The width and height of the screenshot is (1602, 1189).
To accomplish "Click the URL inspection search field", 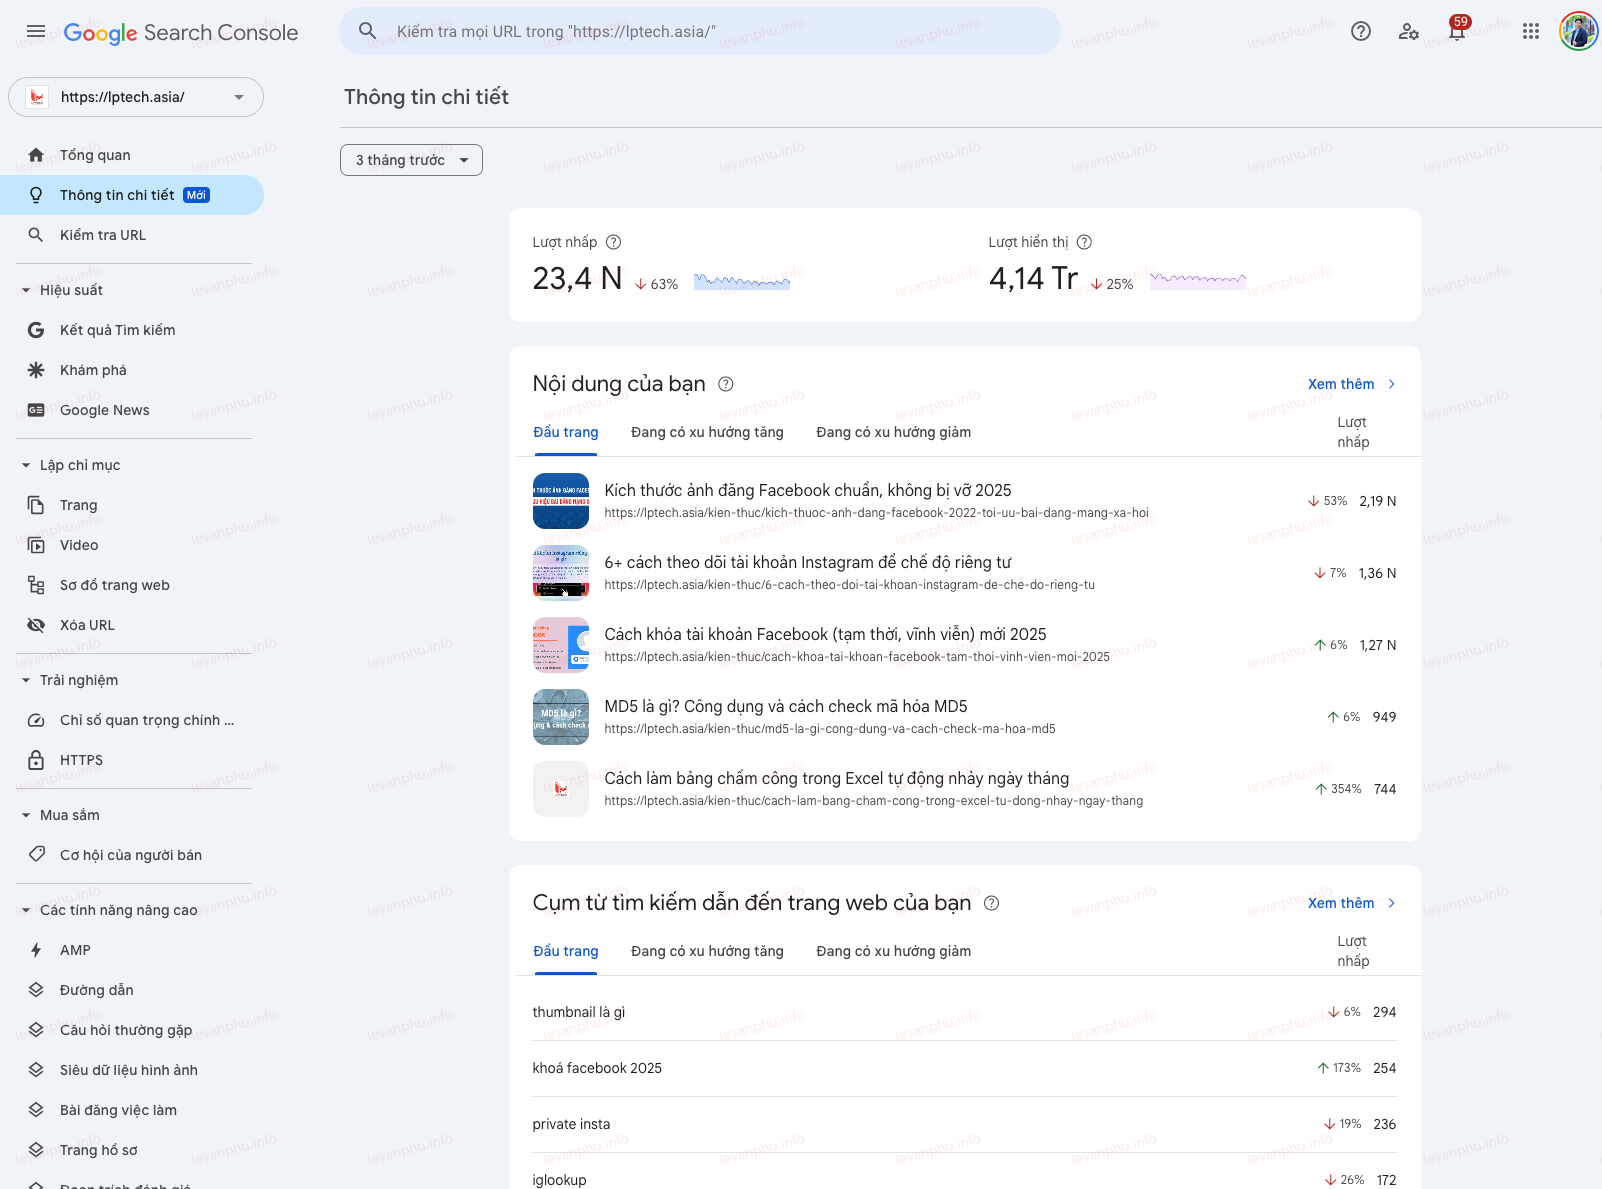I will tap(700, 32).
